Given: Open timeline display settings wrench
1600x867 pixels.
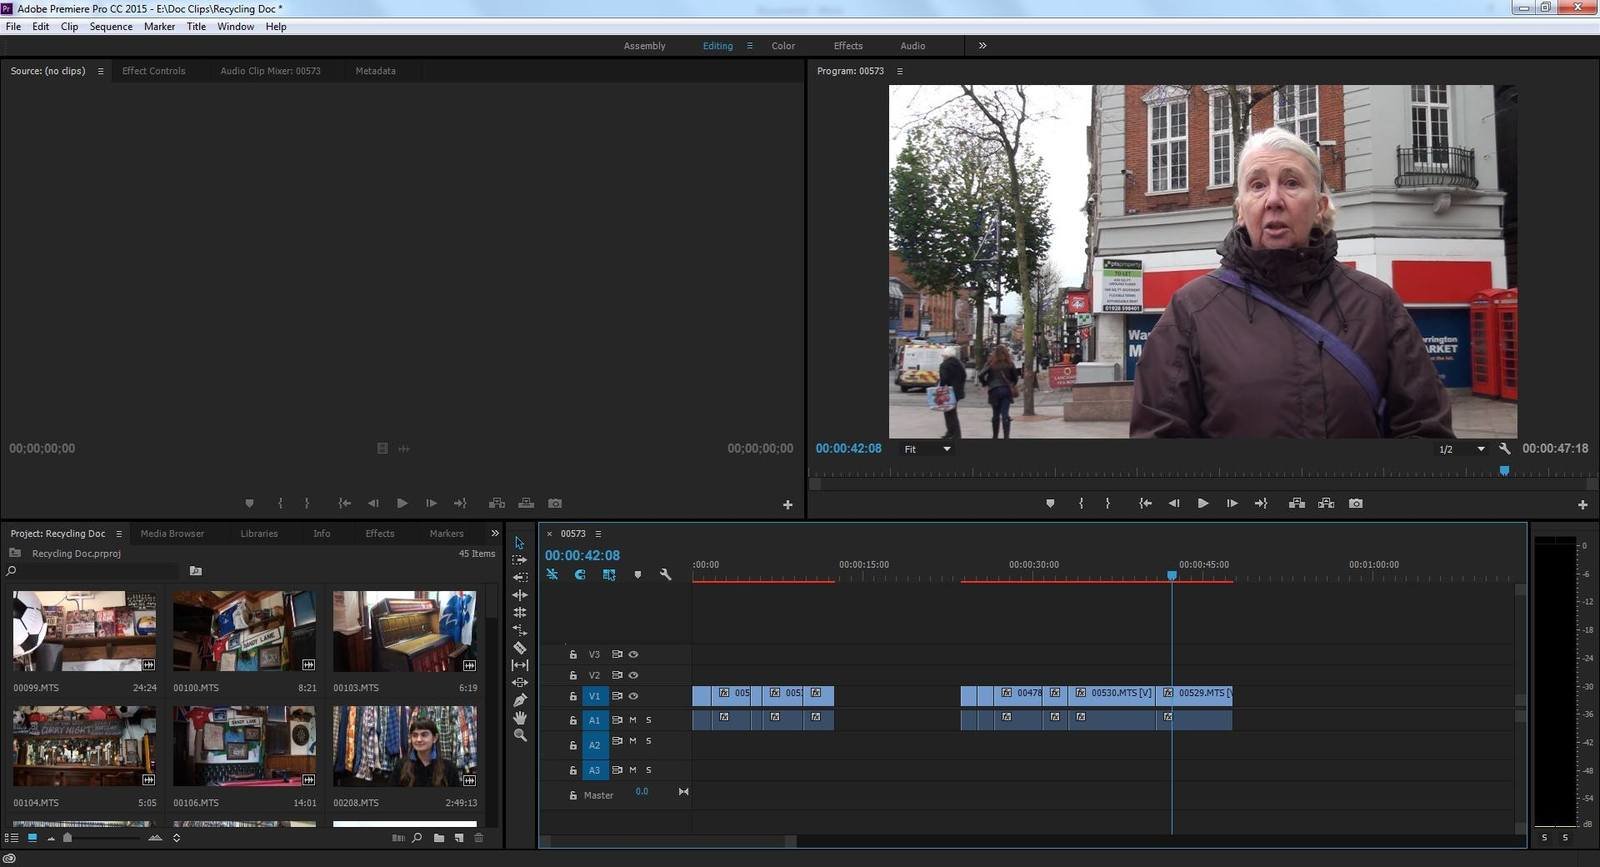Looking at the screenshot, I should click(x=666, y=575).
